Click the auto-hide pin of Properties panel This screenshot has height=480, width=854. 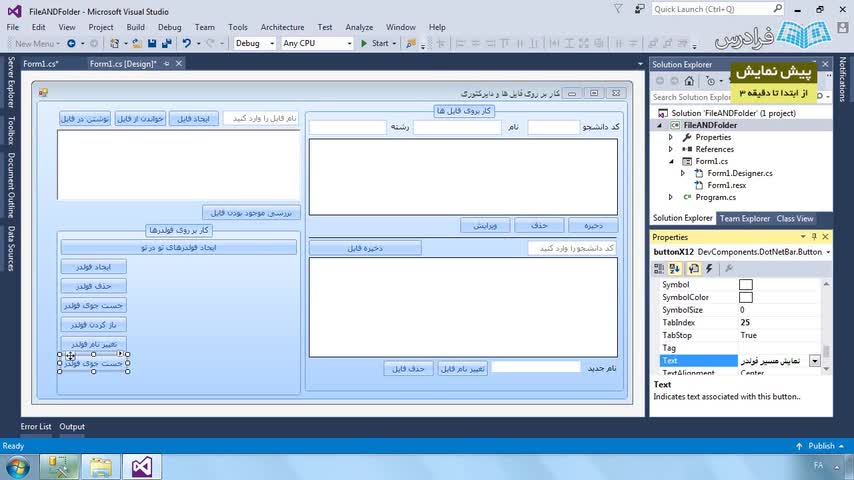click(814, 237)
